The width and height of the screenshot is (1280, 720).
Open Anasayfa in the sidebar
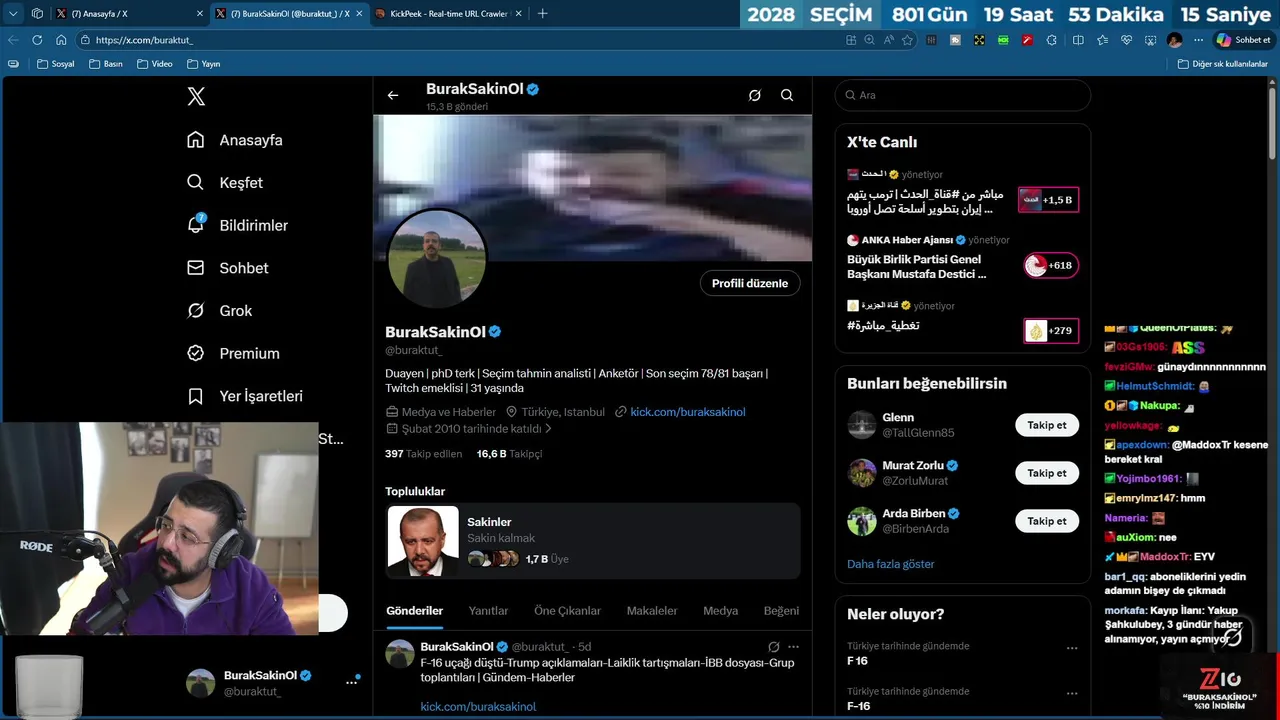click(x=235, y=140)
